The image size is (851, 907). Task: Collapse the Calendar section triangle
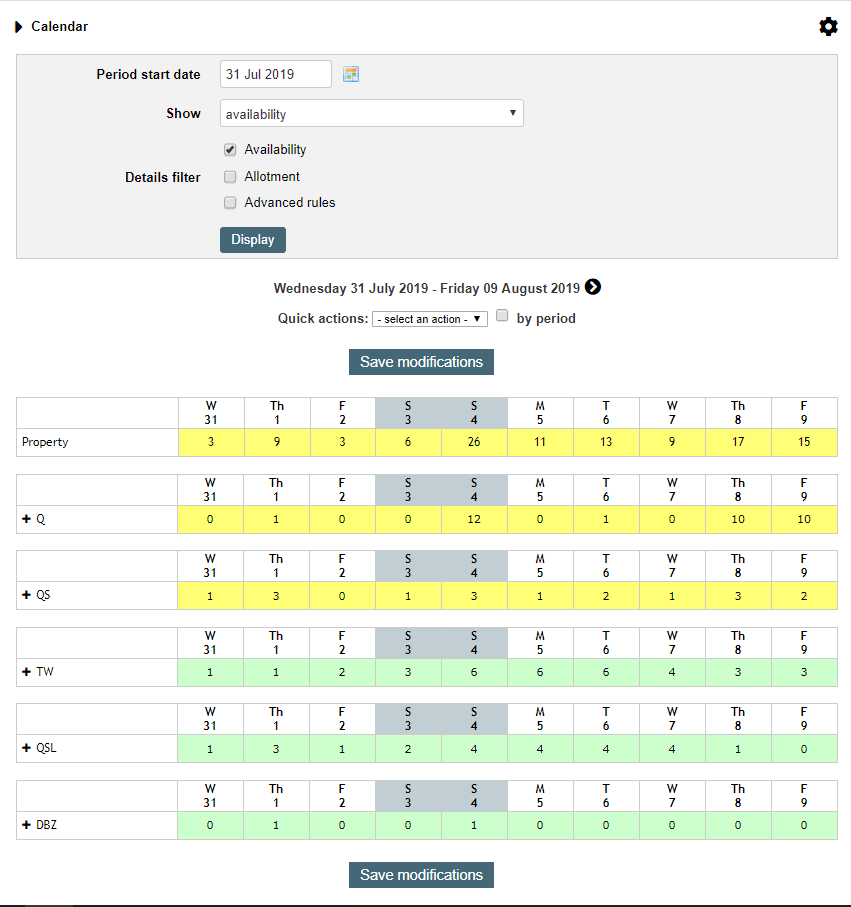19,27
